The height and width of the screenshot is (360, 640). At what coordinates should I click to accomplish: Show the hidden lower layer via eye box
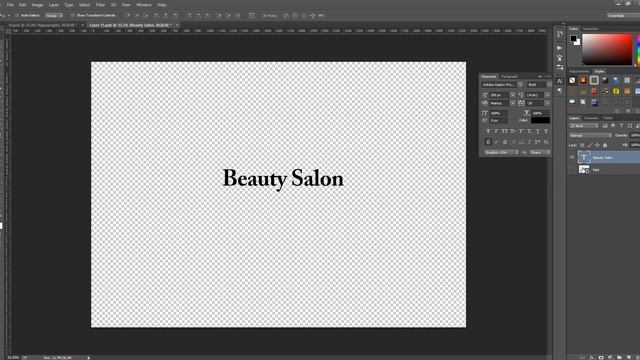pos(572,169)
